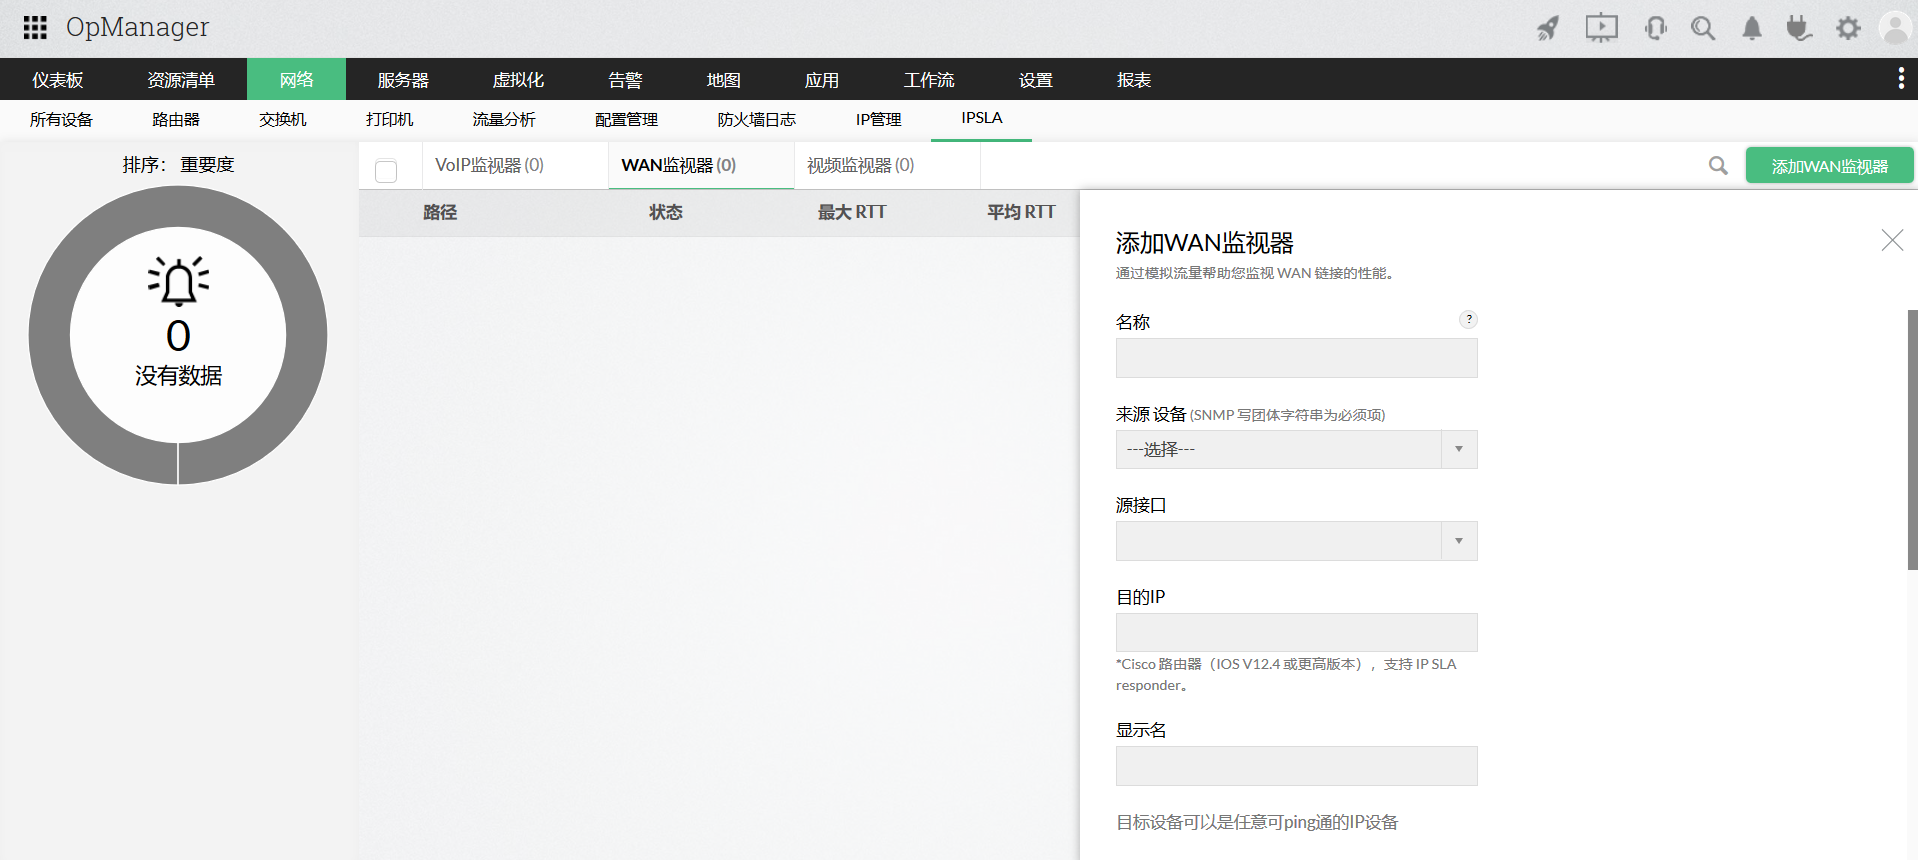Viewport: 1918px width, 860px height.
Task: Open the 应用 menu
Action: click(822, 80)
